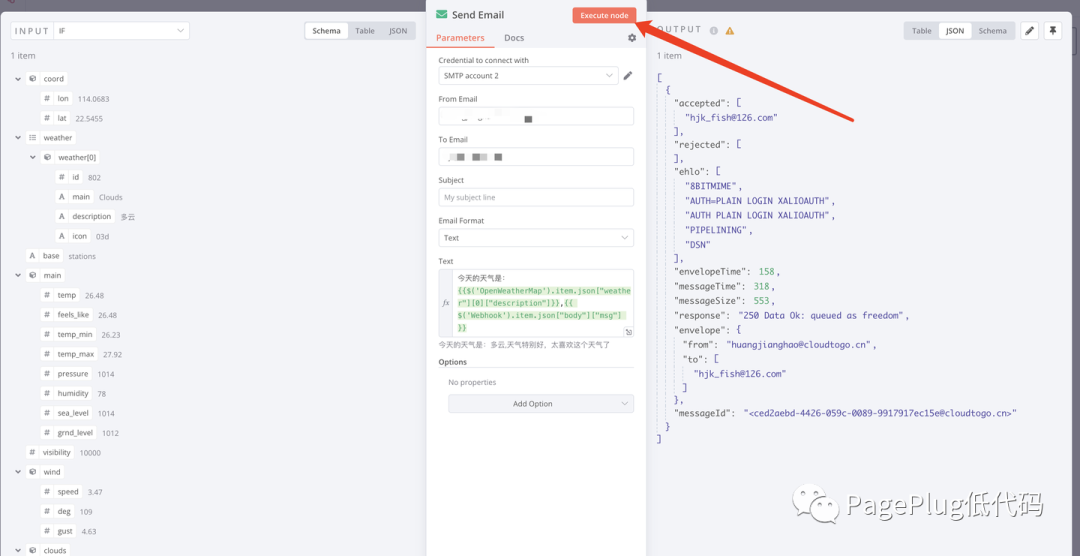Viewport: 1080px width, 556px height.
Task: Collapse the coord tree node
Action: pyautogui.click(x=18, y=79)
